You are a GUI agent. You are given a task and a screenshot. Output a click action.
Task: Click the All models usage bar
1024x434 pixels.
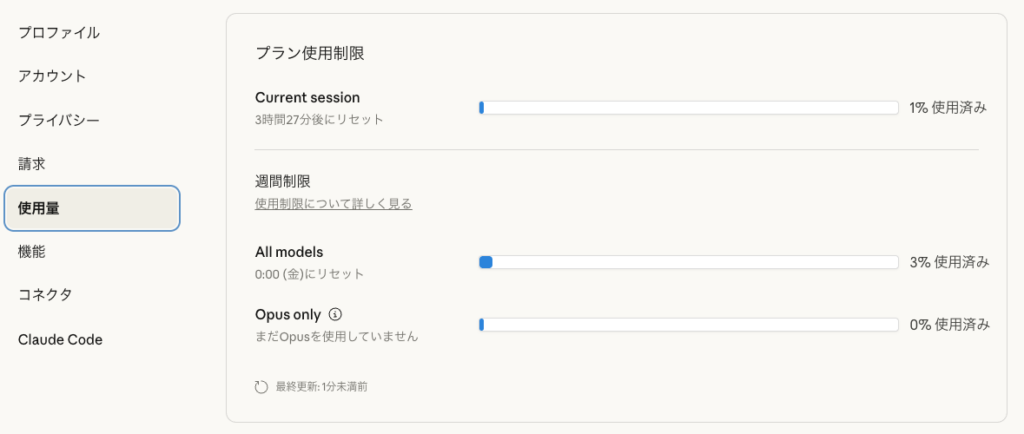(x=688, y=262)
